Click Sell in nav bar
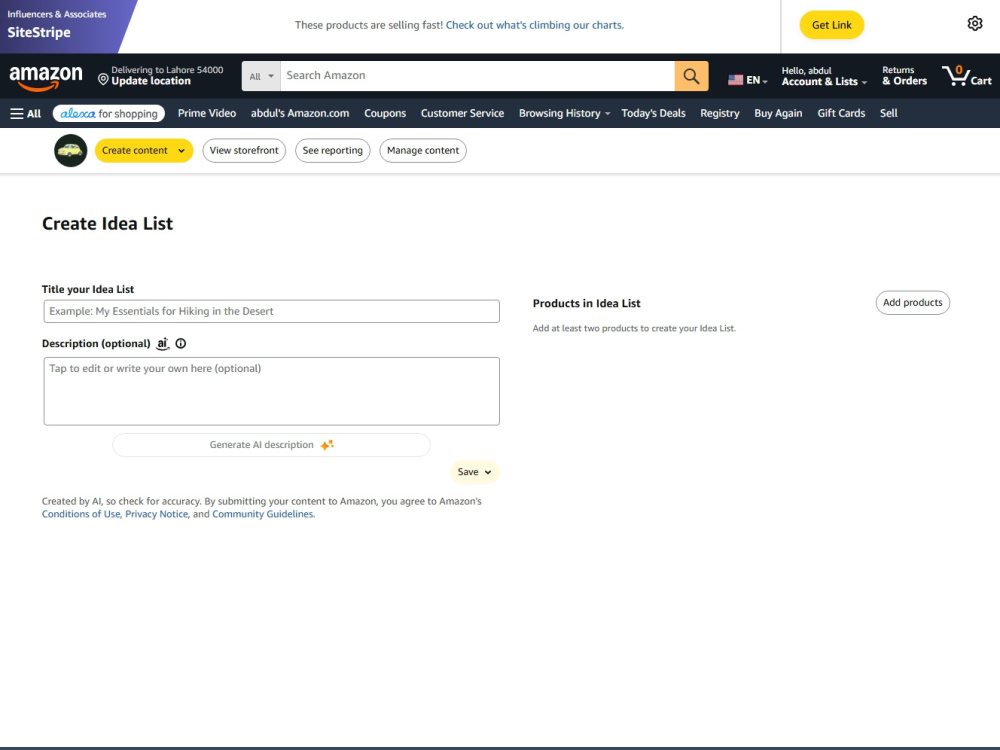This screenshot has width=1000, height=750. click(888, 114)
